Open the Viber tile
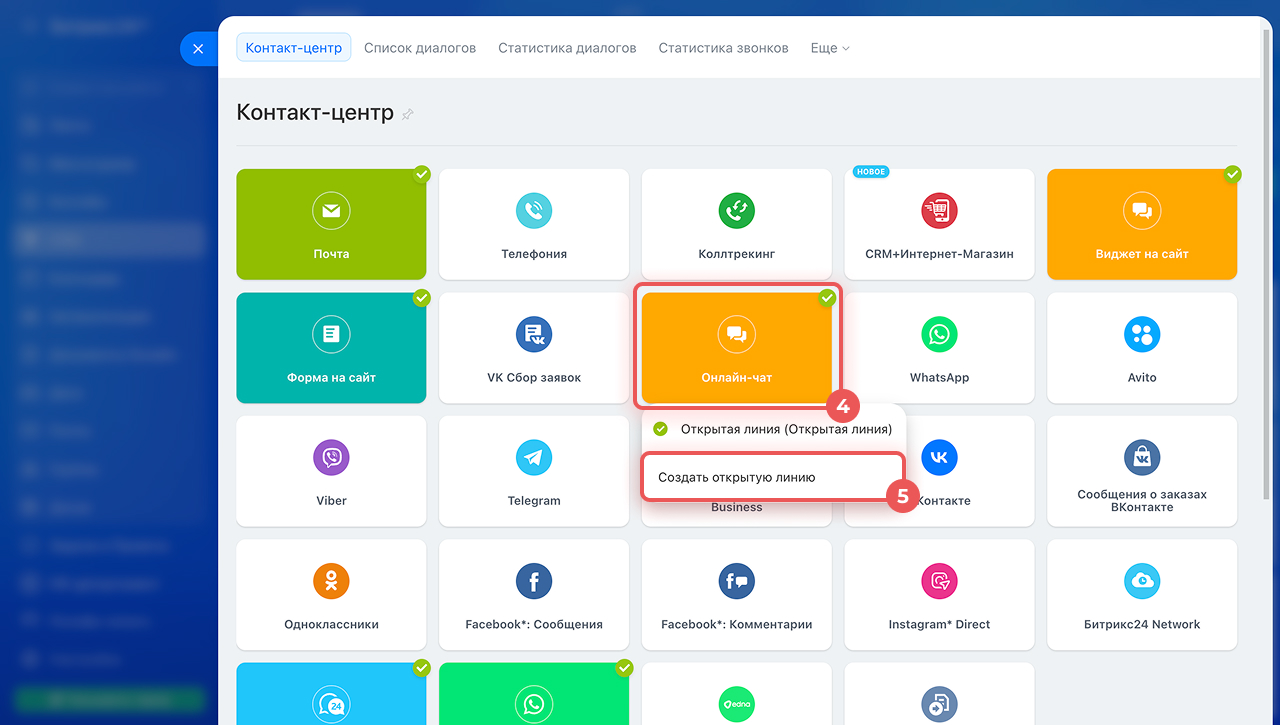This screenshot has height=725, width=1280. point(331,471)
